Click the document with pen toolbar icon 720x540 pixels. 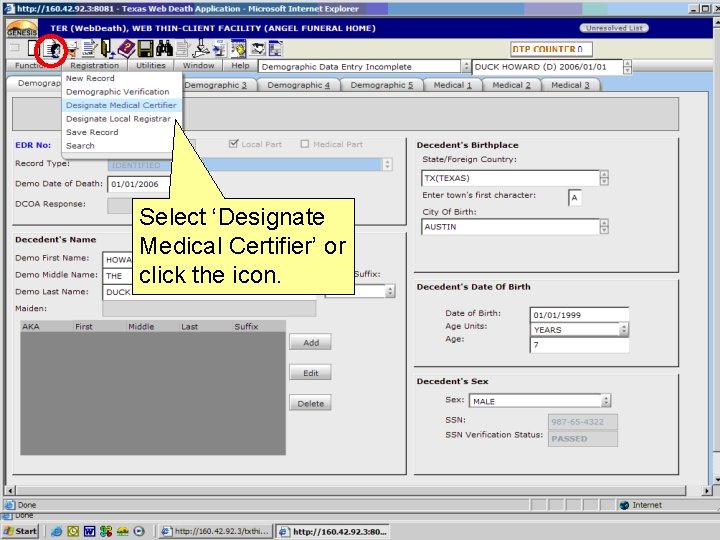click(90, 48)
